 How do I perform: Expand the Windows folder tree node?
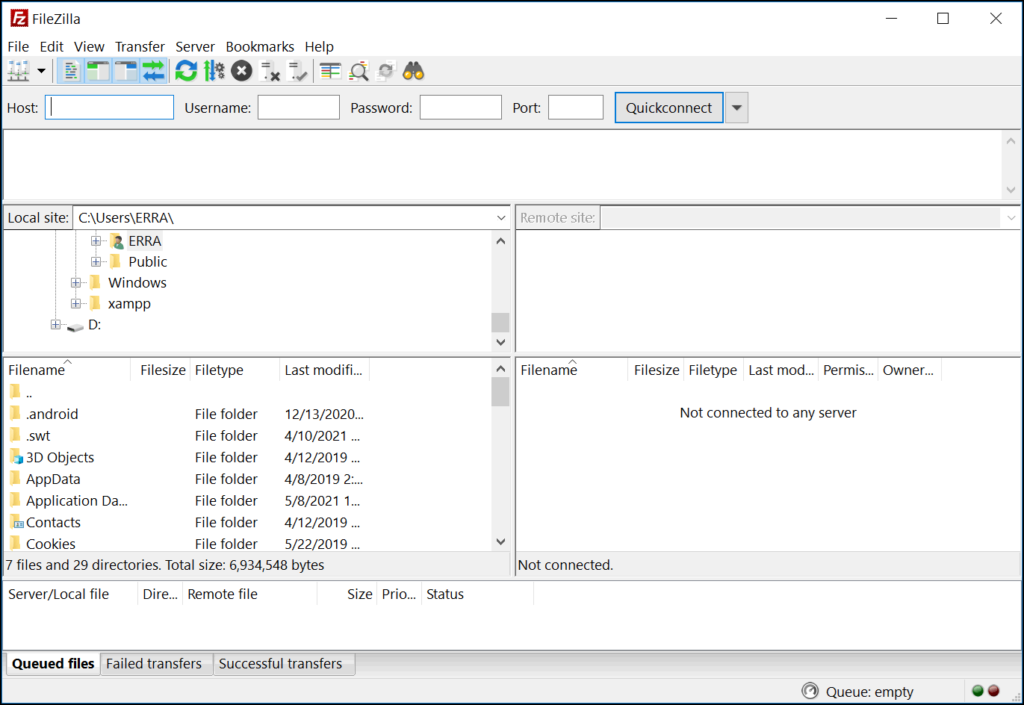[x=76, y=283]
